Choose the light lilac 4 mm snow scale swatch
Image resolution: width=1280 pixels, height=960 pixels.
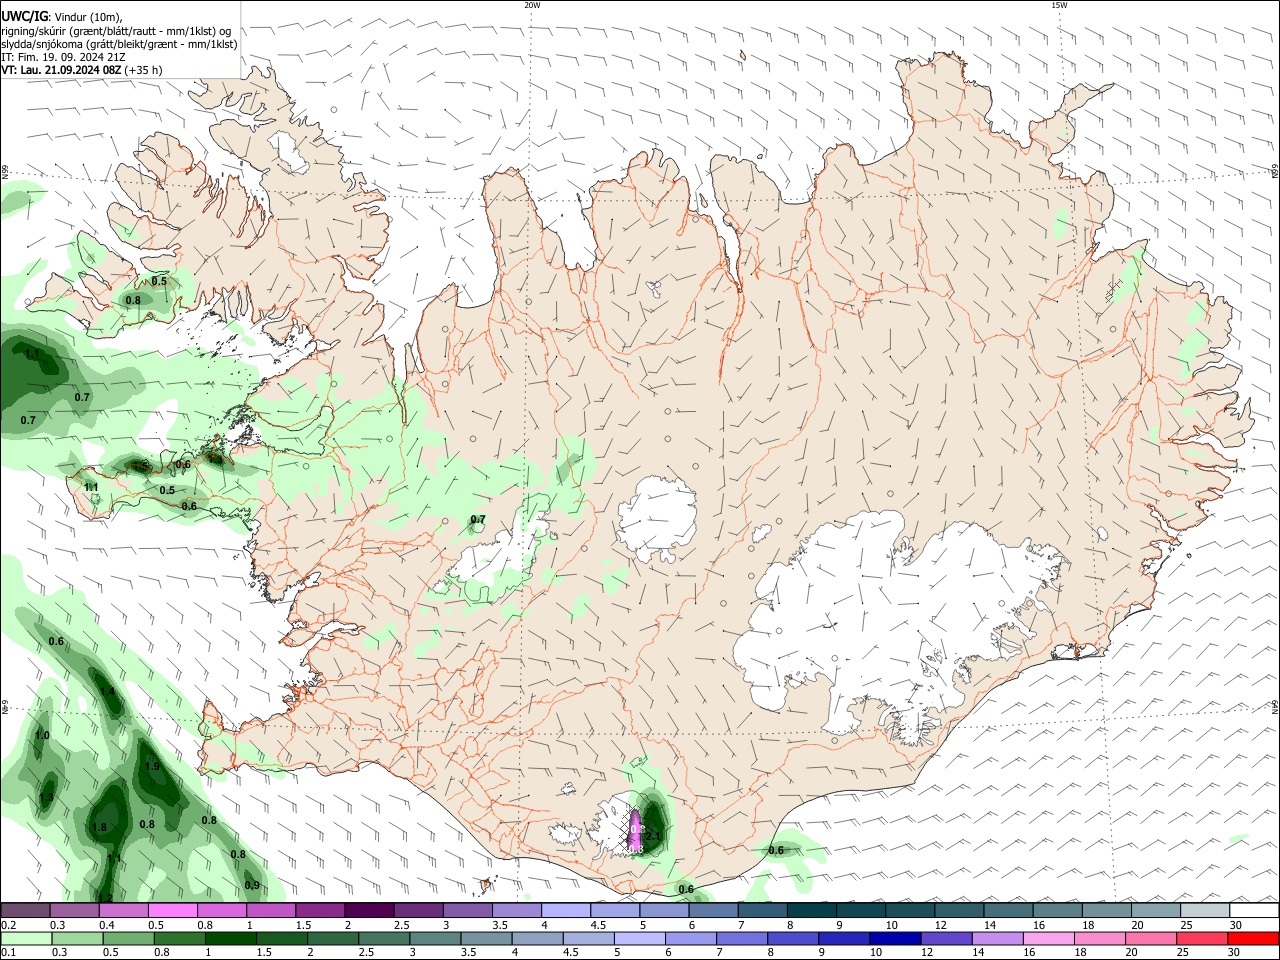[565, 911]
